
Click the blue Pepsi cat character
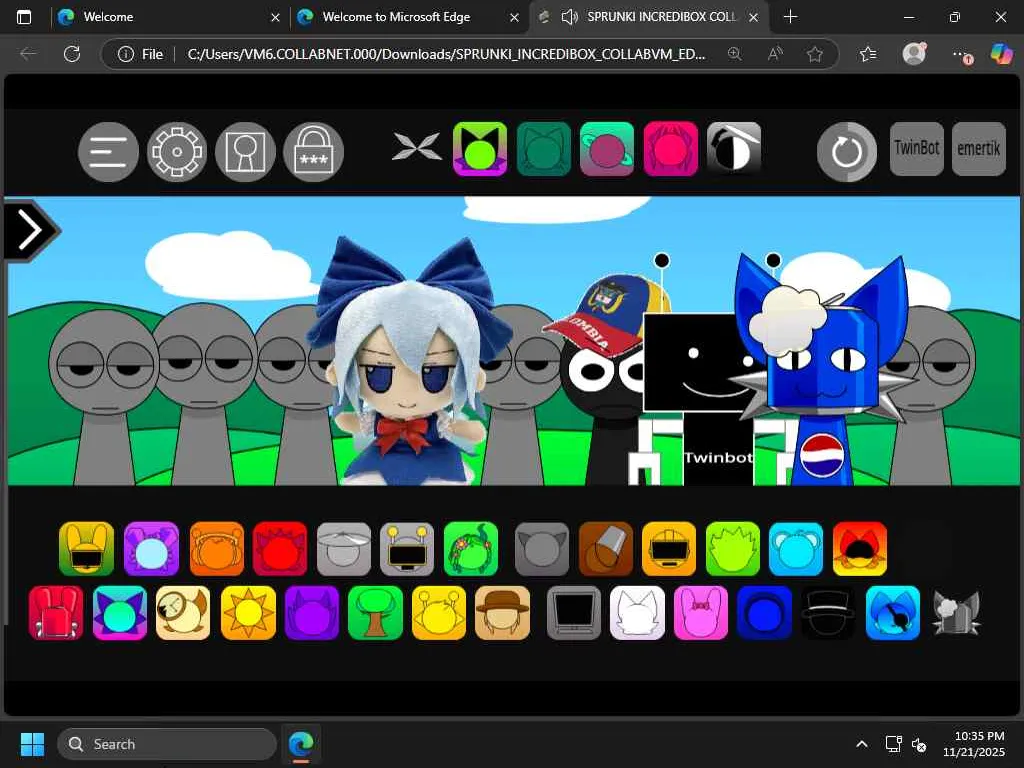[823, 369]
